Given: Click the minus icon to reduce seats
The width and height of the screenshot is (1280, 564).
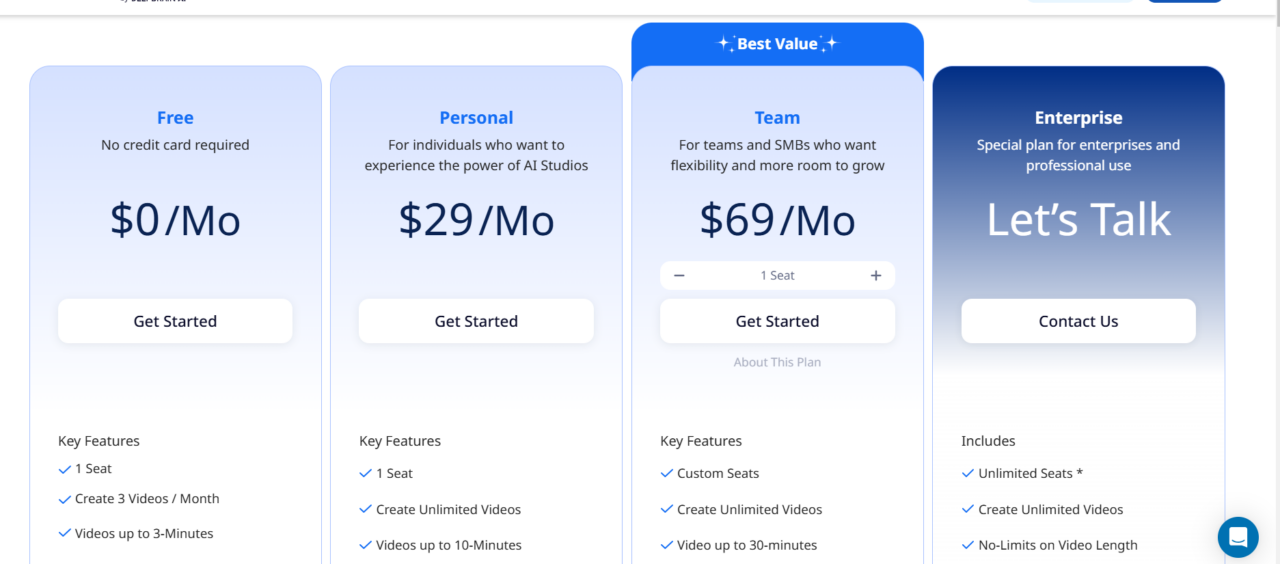Looking at the screenshot, I should click(679, 276).
